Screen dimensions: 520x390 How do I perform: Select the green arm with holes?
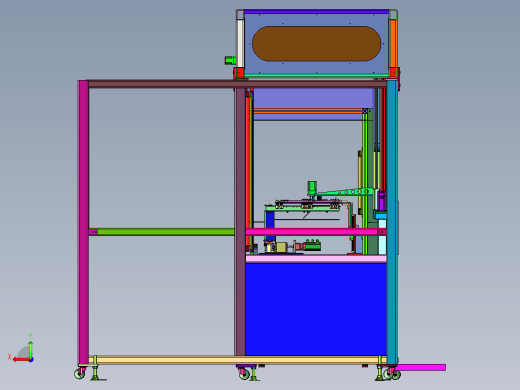pyautogui.click(x=345, y=192)
